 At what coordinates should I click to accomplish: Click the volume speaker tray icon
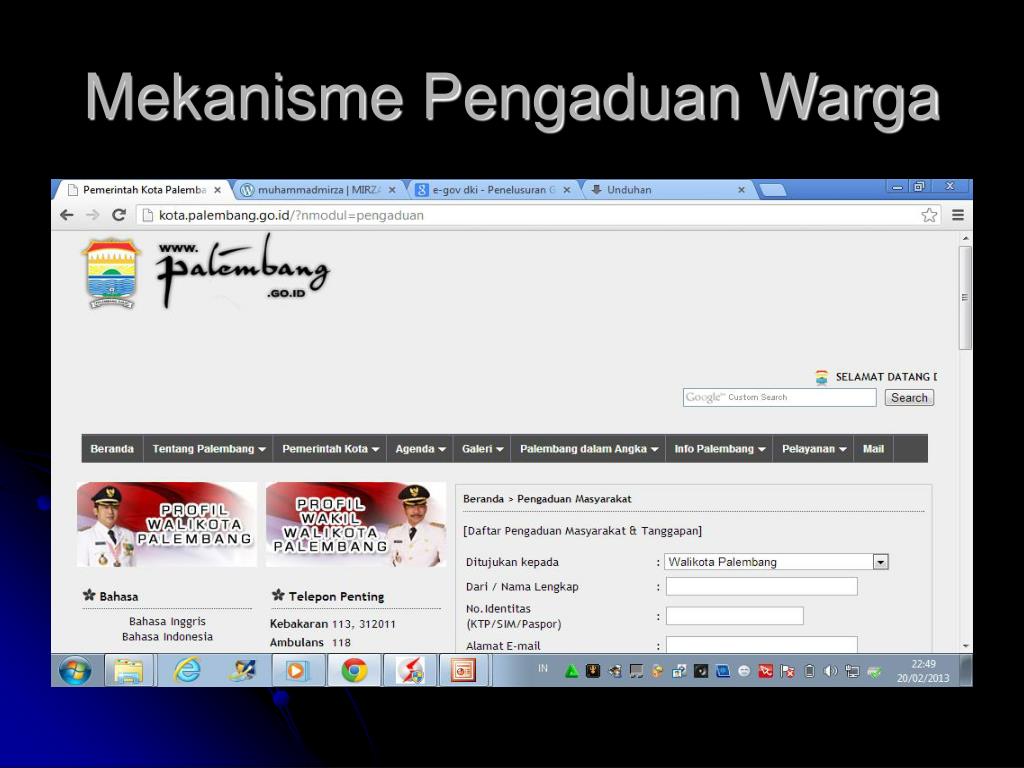[831, 671]
